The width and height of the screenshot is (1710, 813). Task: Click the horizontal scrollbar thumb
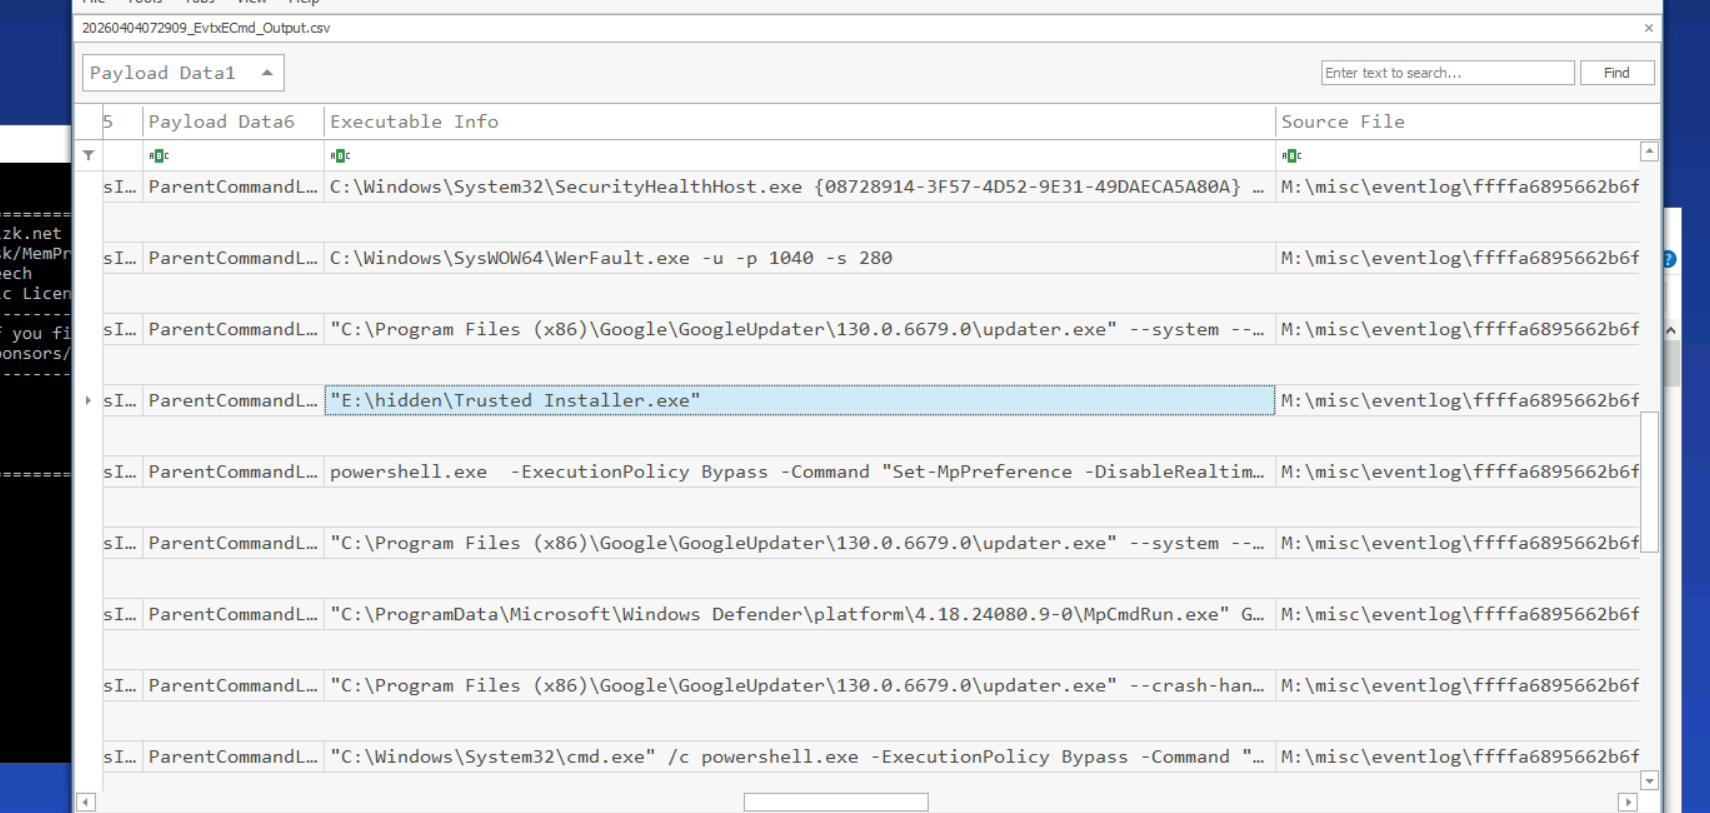click(x=835, y=802)
